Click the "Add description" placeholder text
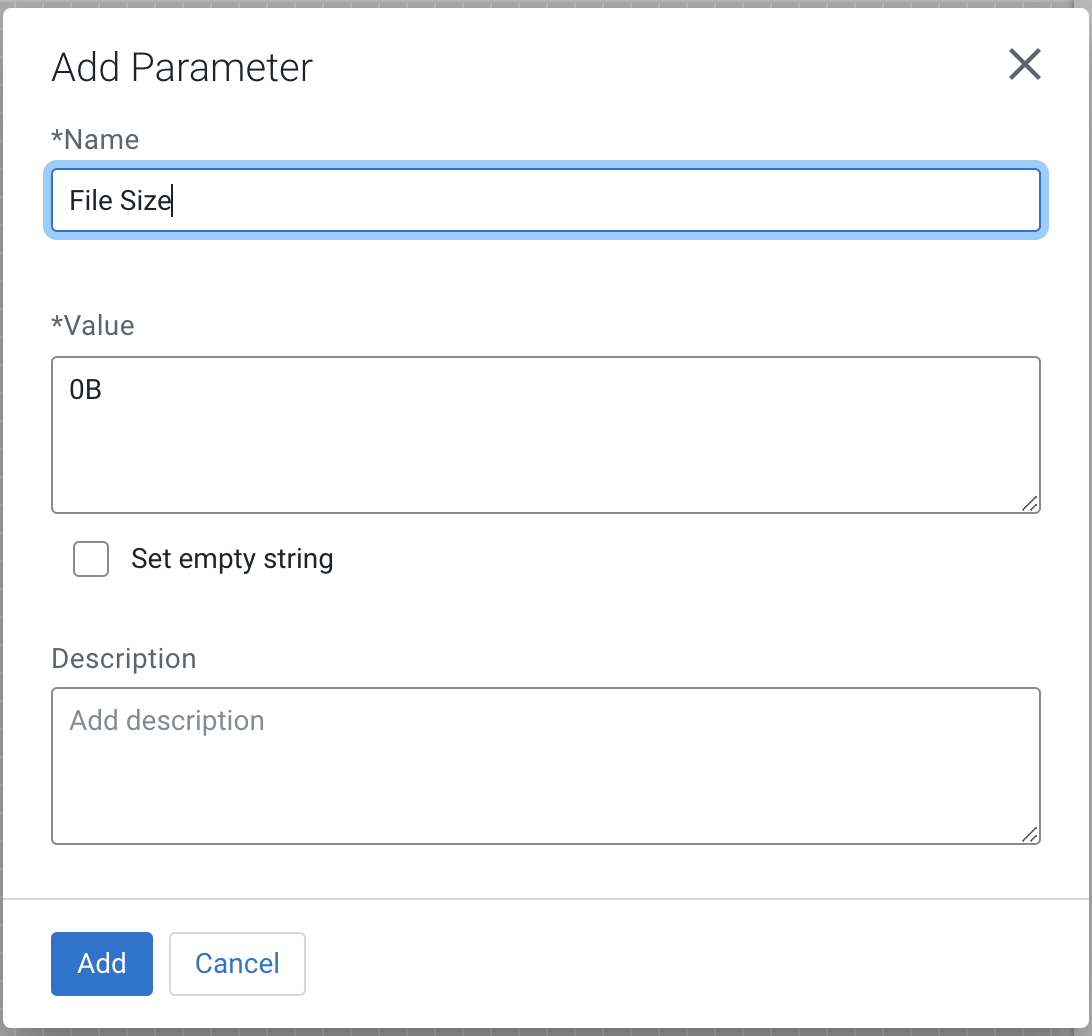 coord(167,721)
